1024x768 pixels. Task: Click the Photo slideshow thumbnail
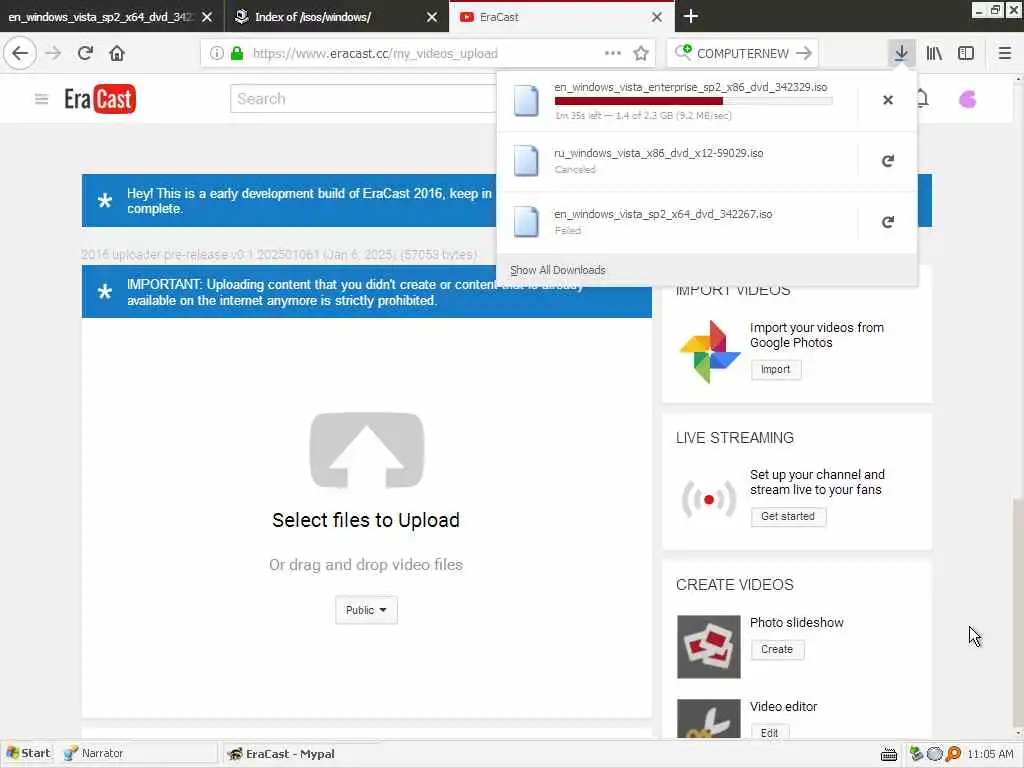point(709,647)
